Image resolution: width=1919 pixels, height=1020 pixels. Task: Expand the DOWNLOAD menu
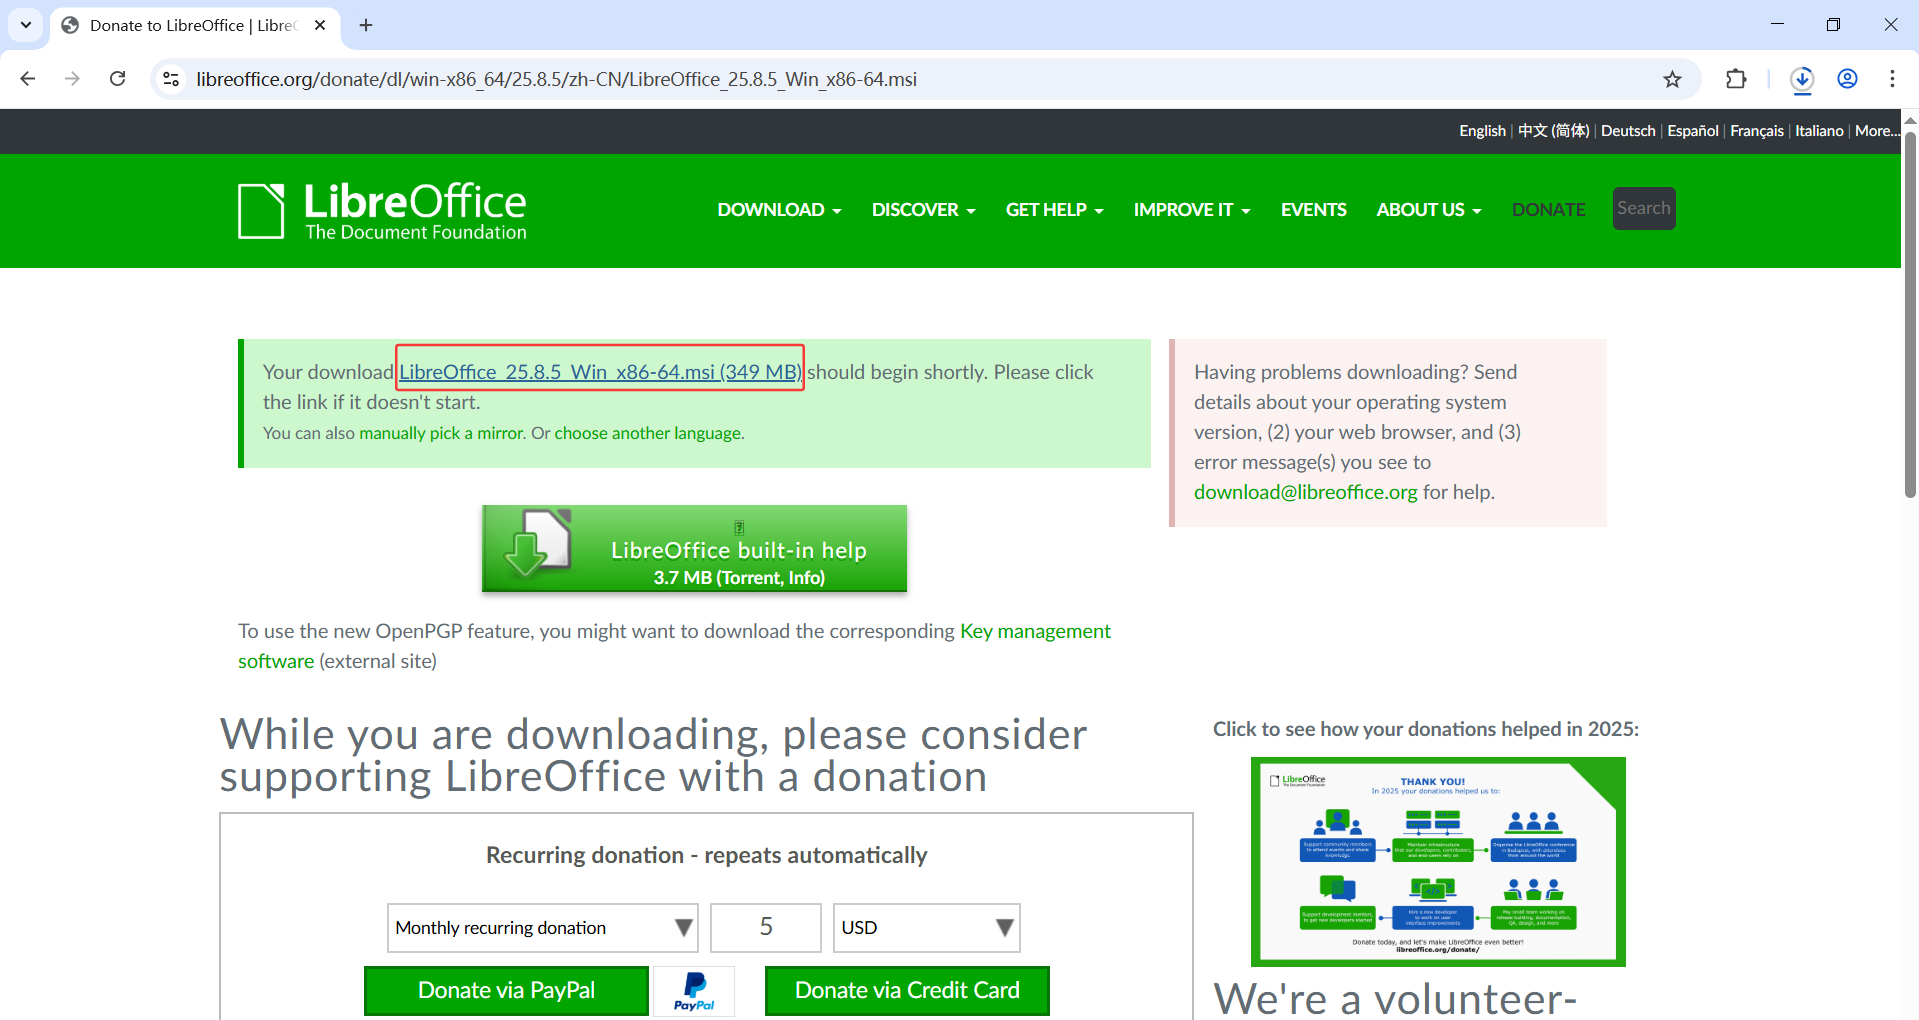click(x=779, y=210)
